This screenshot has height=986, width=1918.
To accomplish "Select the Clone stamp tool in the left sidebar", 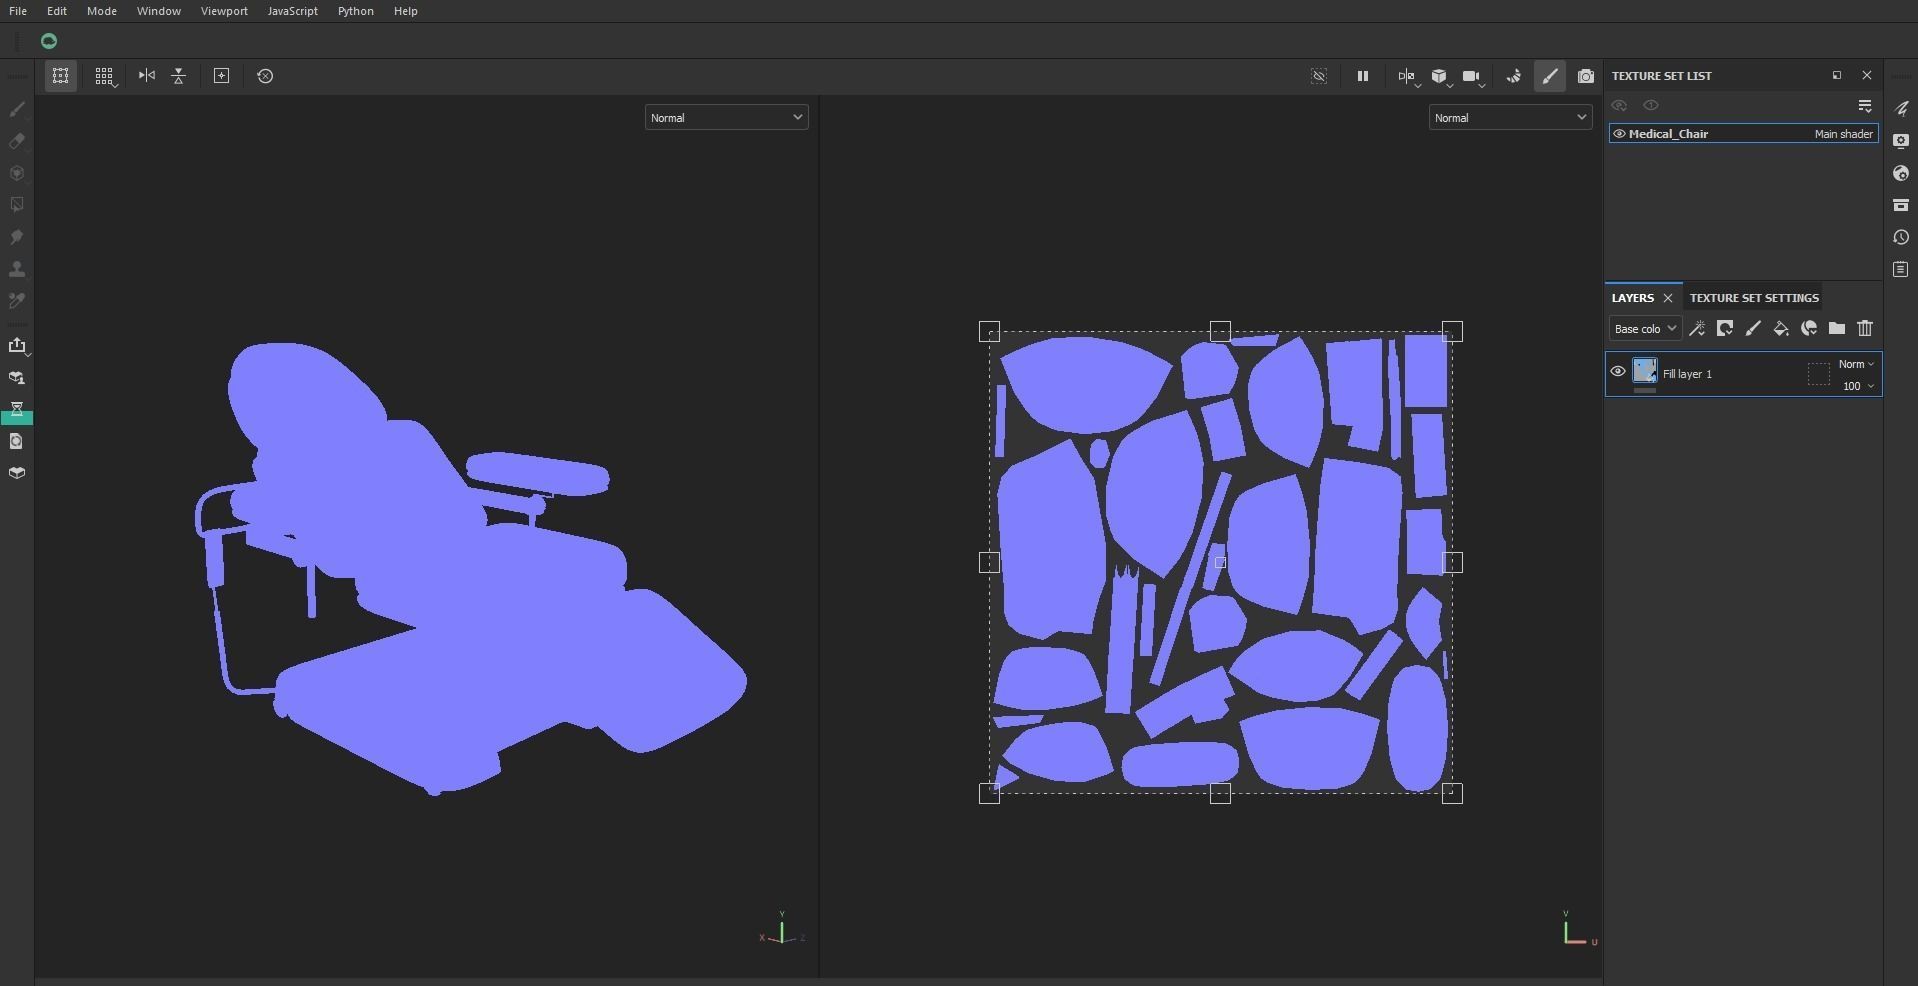I will click(17, 269).
